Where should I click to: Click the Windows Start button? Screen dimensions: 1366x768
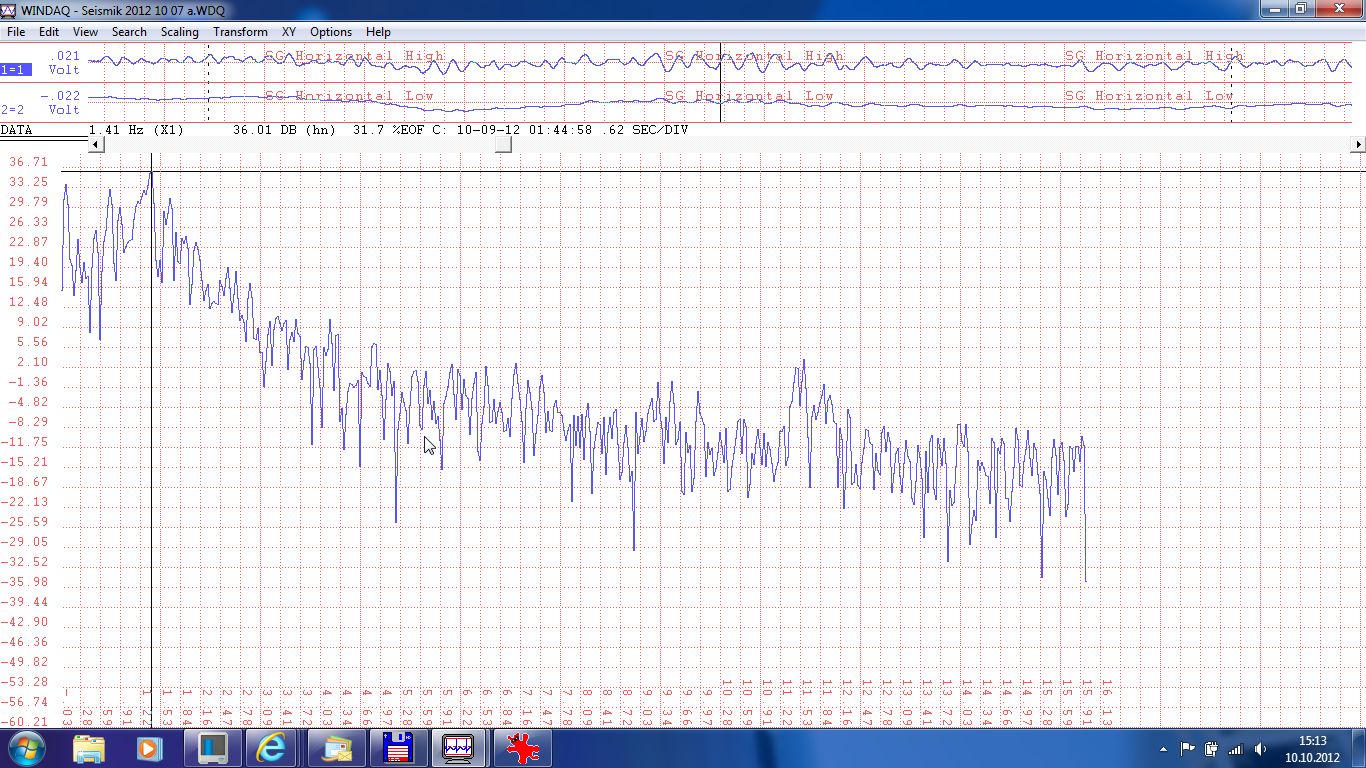(x=25, y=748)
